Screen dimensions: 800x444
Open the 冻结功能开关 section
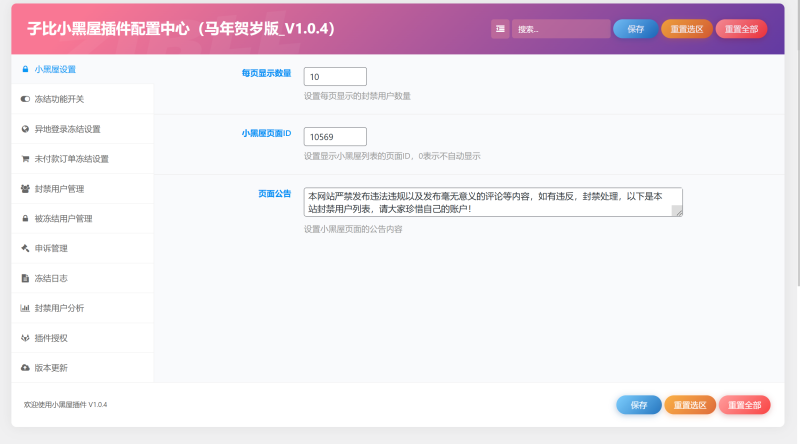pos(82,99)
